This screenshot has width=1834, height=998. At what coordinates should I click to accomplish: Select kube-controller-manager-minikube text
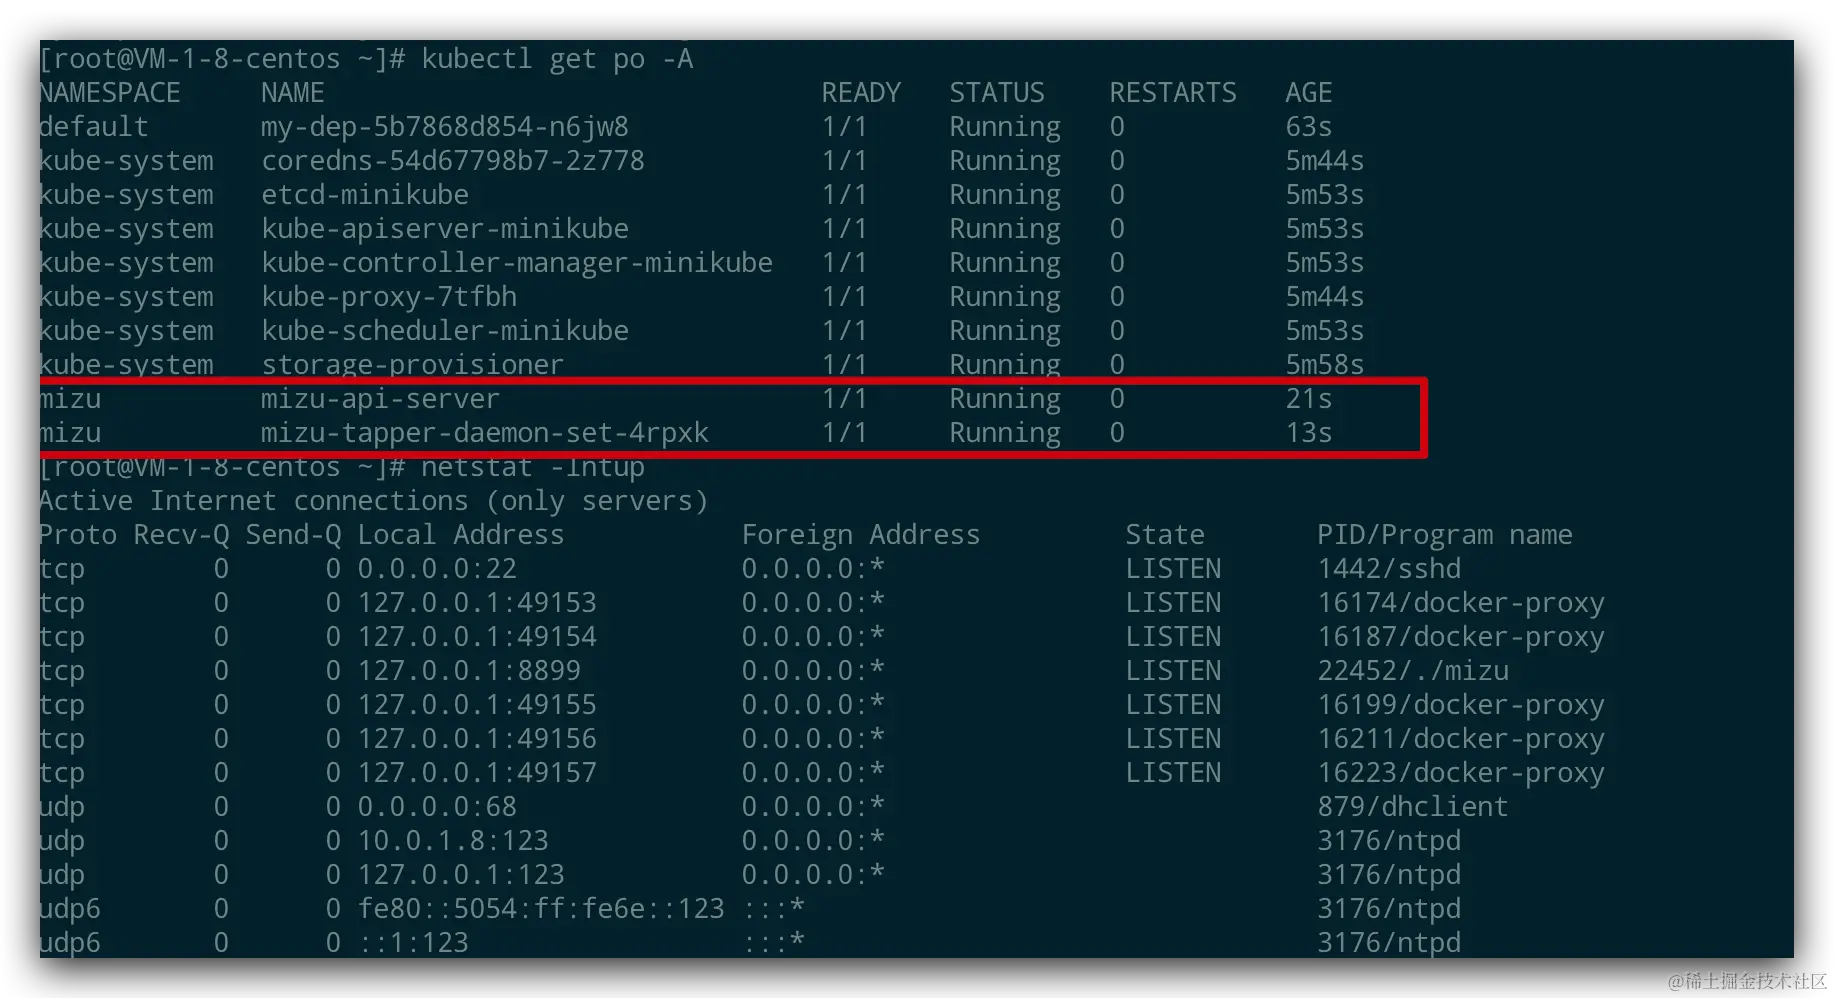pos(517,263)
